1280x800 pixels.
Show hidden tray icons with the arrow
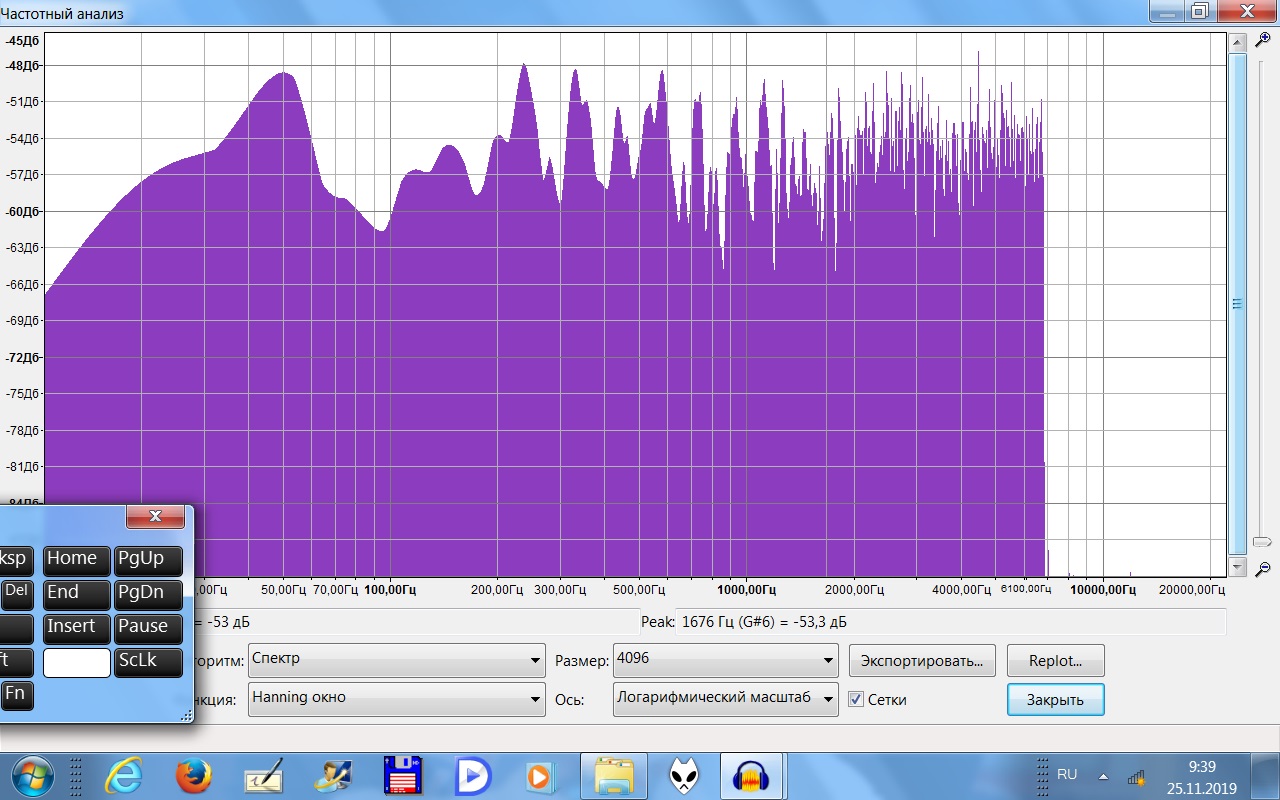pyautogui.click(x=1103, y=776)
